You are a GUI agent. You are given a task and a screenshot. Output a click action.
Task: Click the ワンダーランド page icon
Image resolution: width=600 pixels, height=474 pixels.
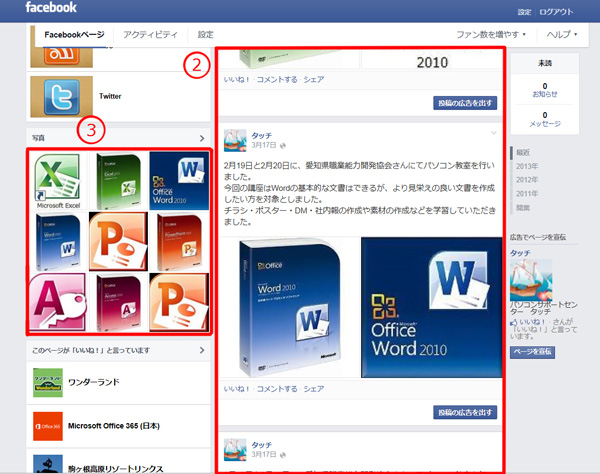[x=48, y=383]
